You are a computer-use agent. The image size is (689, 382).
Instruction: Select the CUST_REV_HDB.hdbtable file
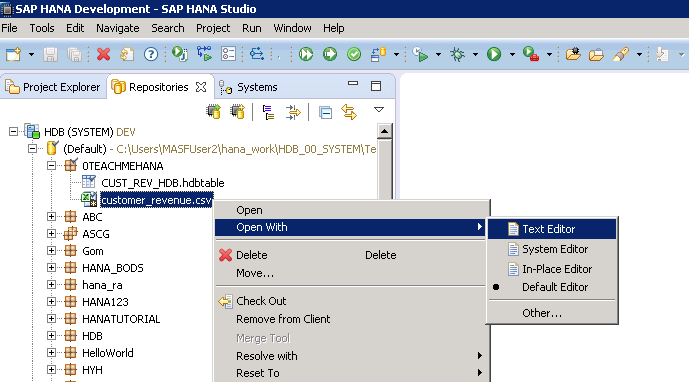(163, 183)
